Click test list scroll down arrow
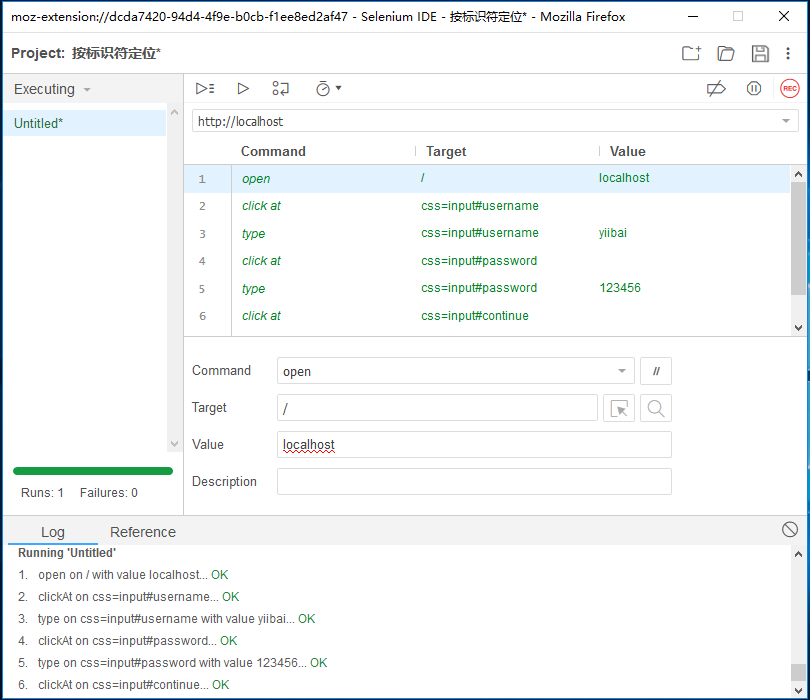Image resolution: width=810 pixels, height=700 pixels. (x=174, y=444)
